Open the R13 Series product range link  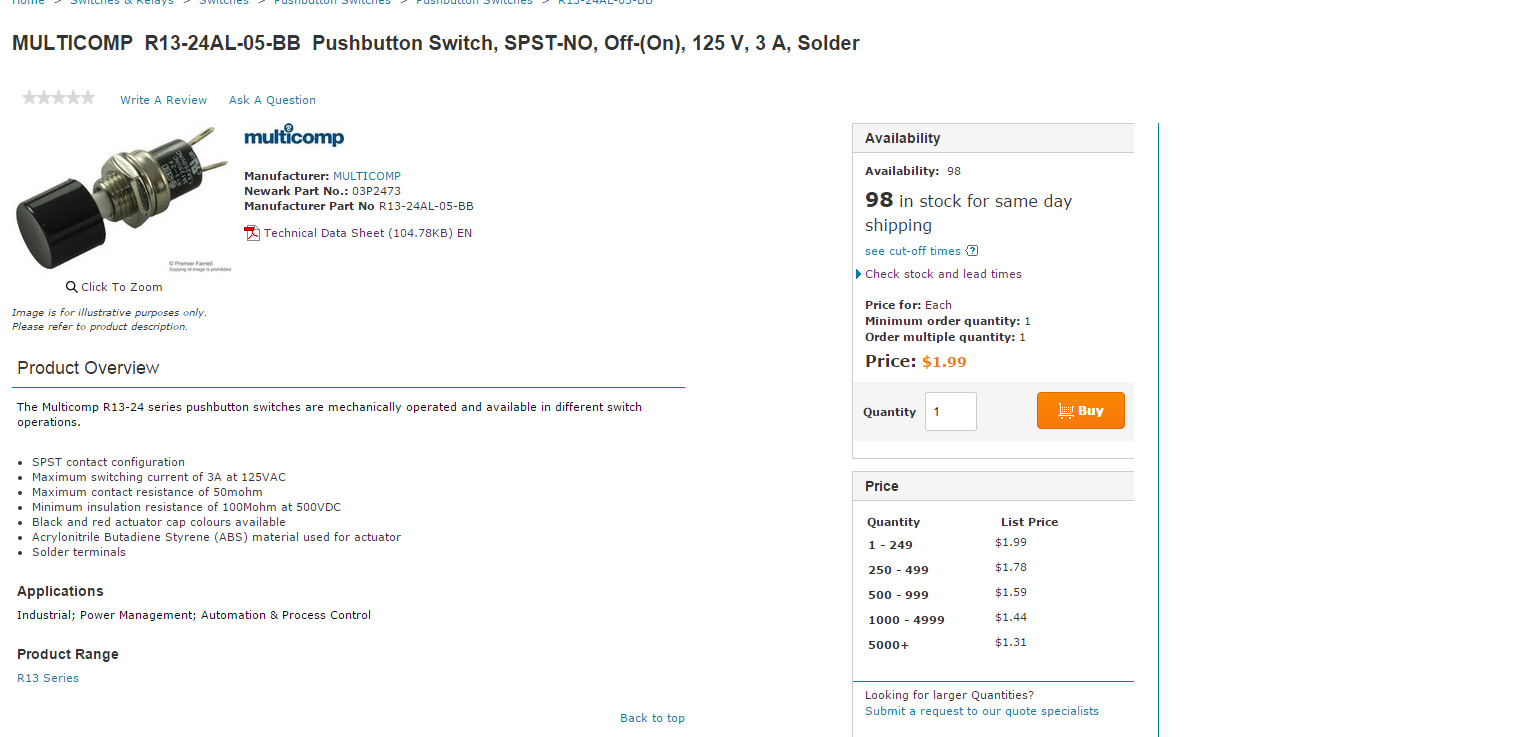48,678
